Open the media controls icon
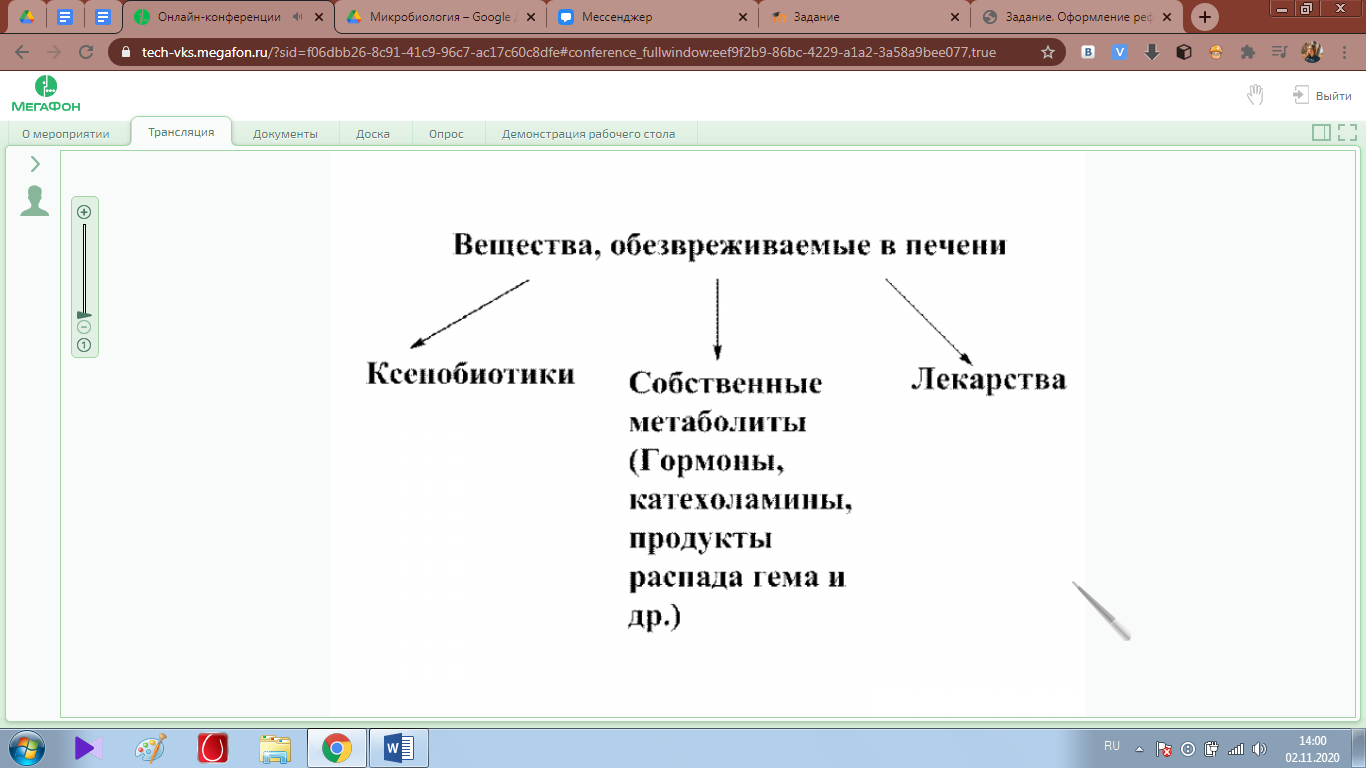 [1280, 52]
